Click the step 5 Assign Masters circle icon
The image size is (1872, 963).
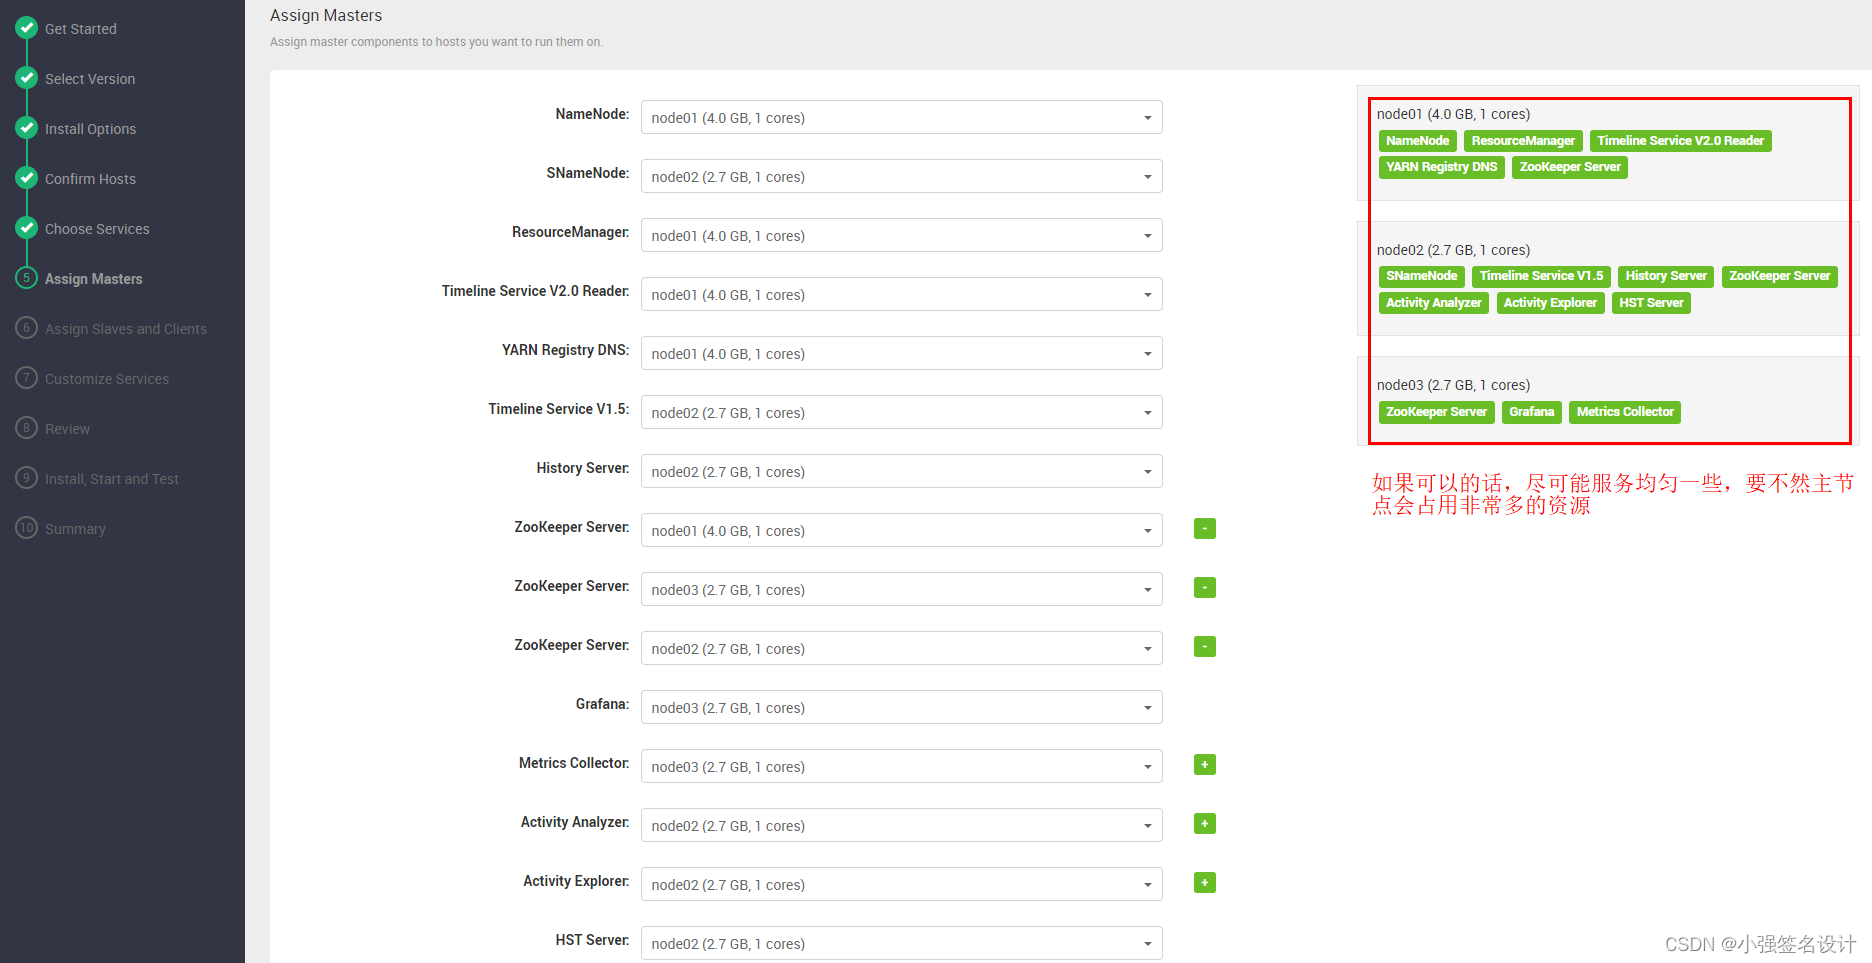[x=27, y=278]
